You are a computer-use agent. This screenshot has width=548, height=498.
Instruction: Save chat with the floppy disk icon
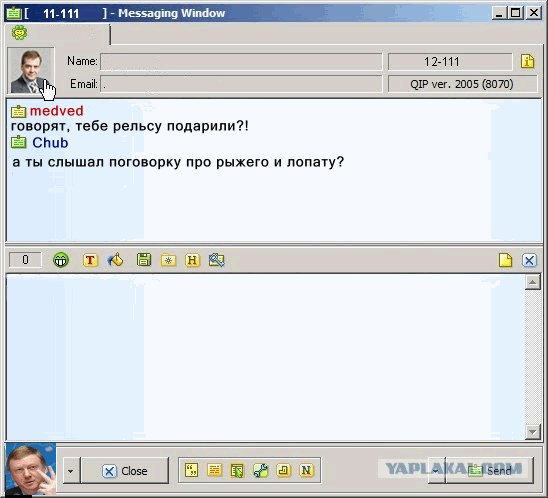[144, 260]
